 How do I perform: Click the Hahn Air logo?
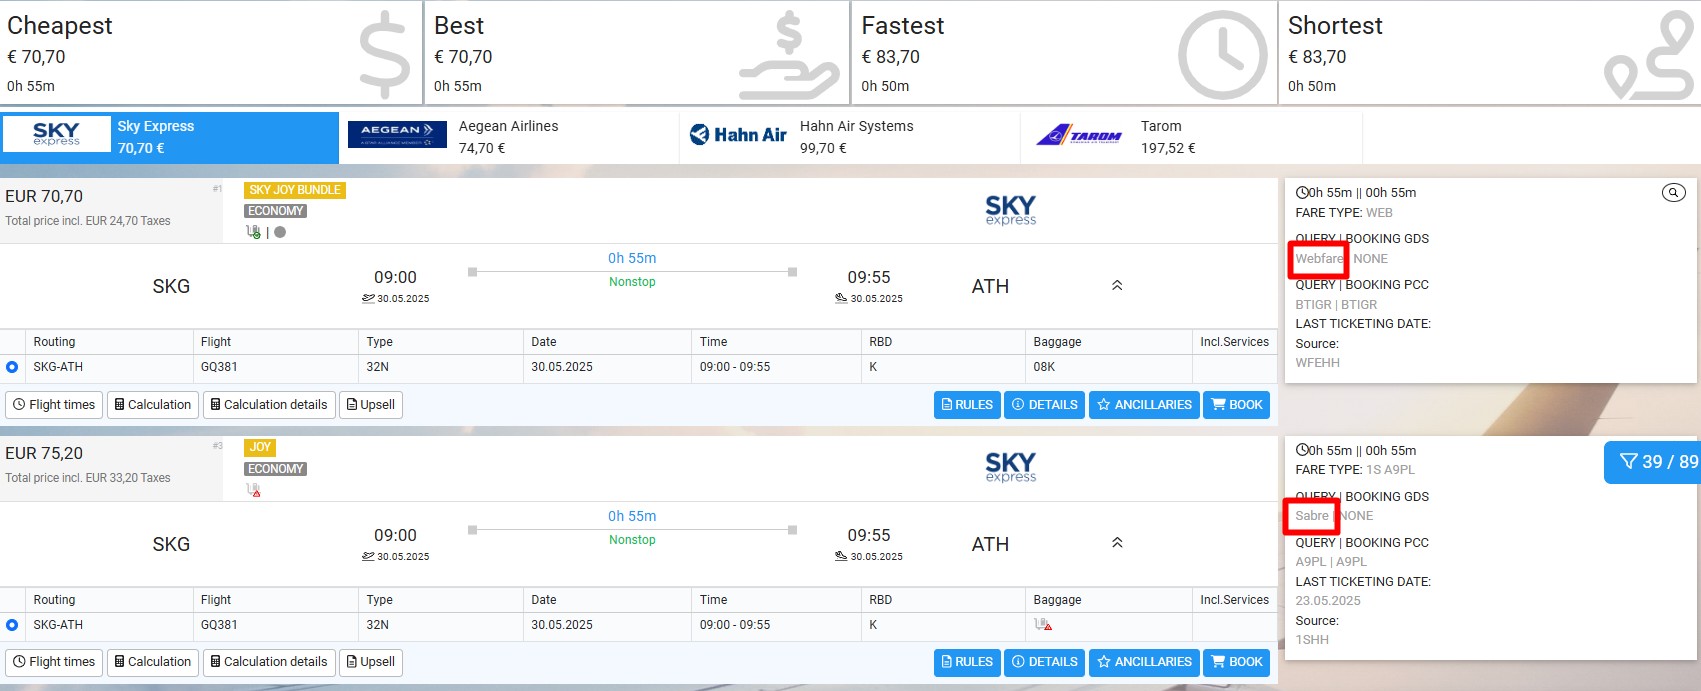click(x=739, y=134)
